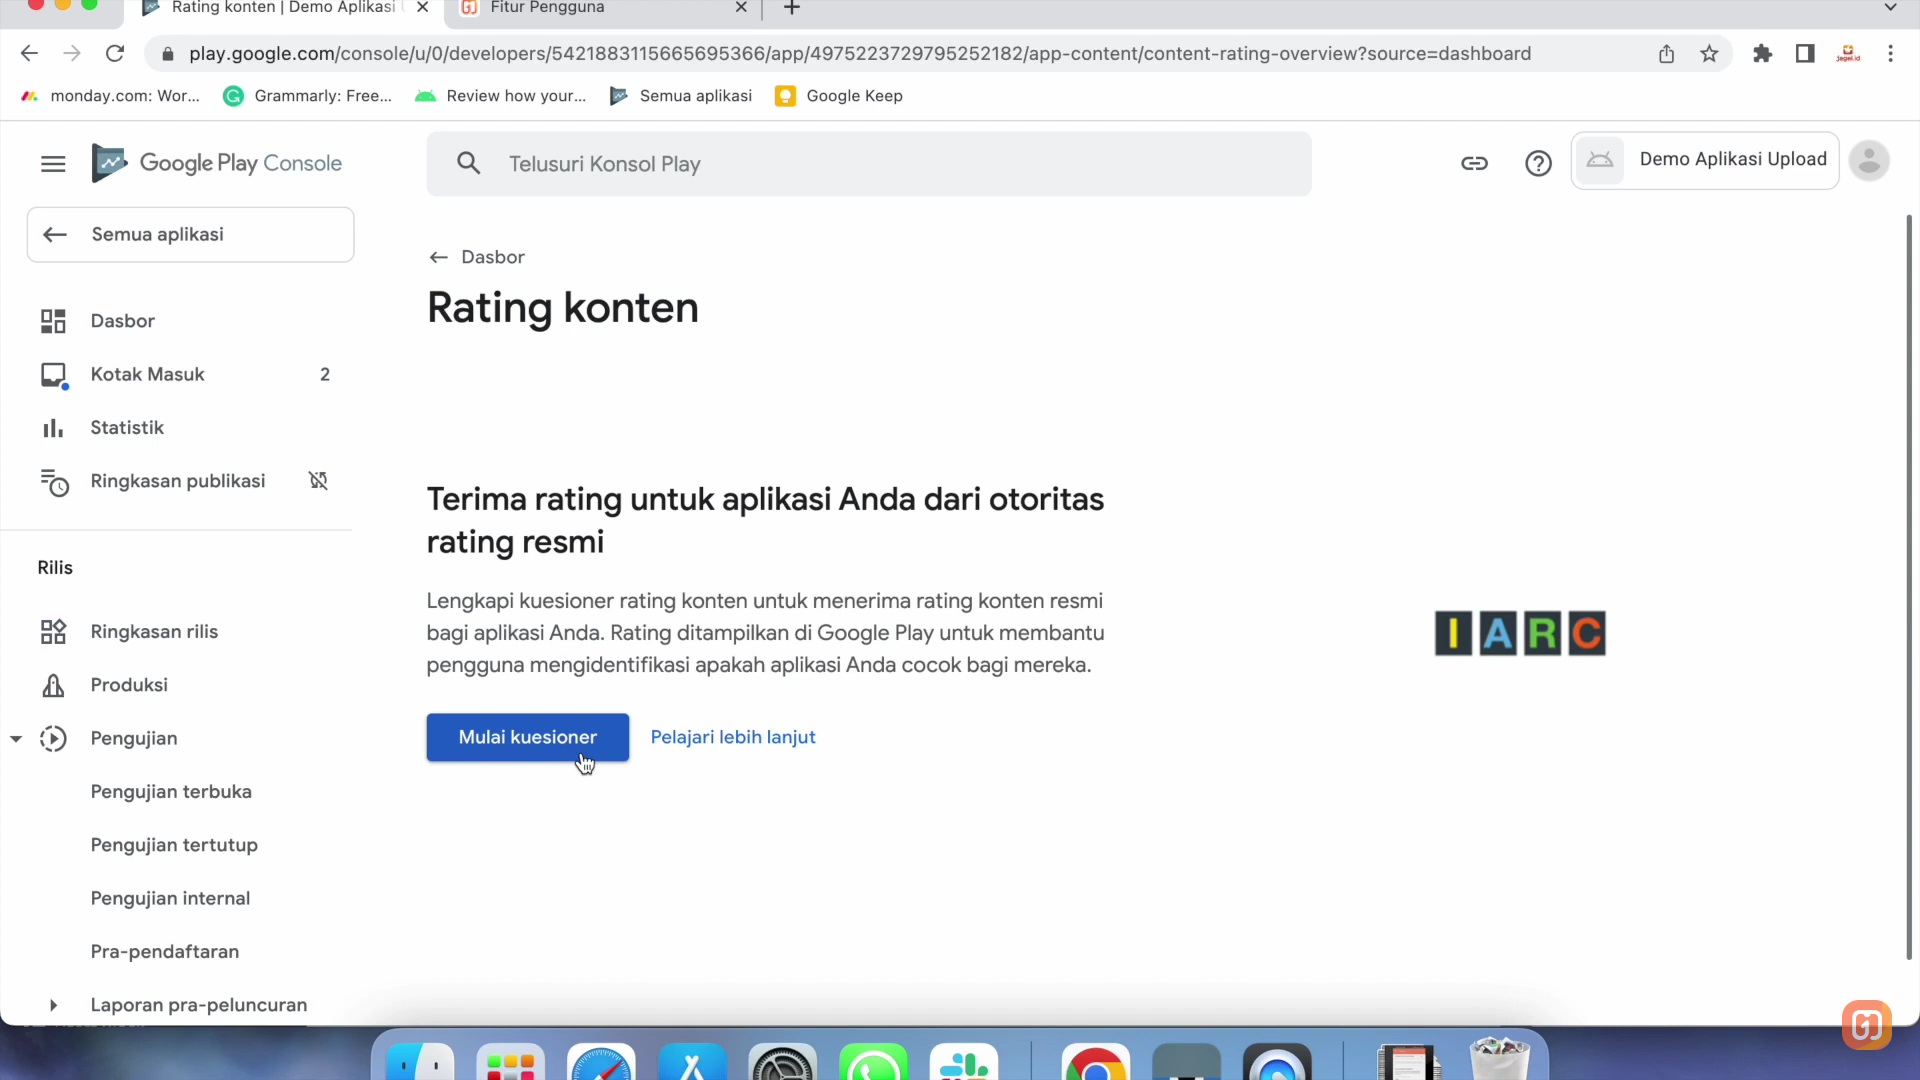Expand Laporan pra-peluncuran
The height and width of the screenshot is (1080, 1920).
tap(53, 1005)
